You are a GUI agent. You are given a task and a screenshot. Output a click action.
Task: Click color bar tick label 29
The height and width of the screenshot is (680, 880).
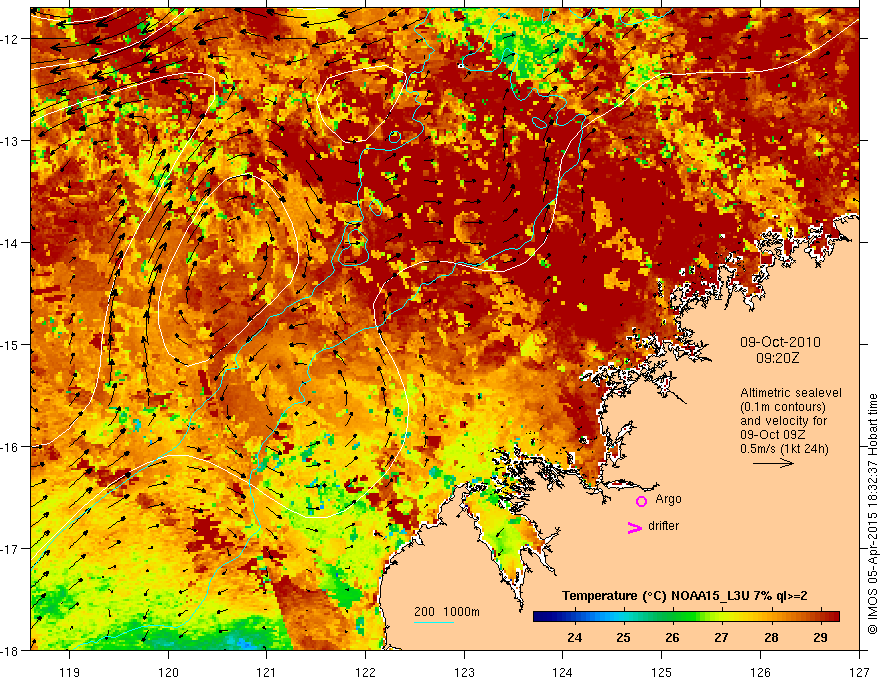820,638
